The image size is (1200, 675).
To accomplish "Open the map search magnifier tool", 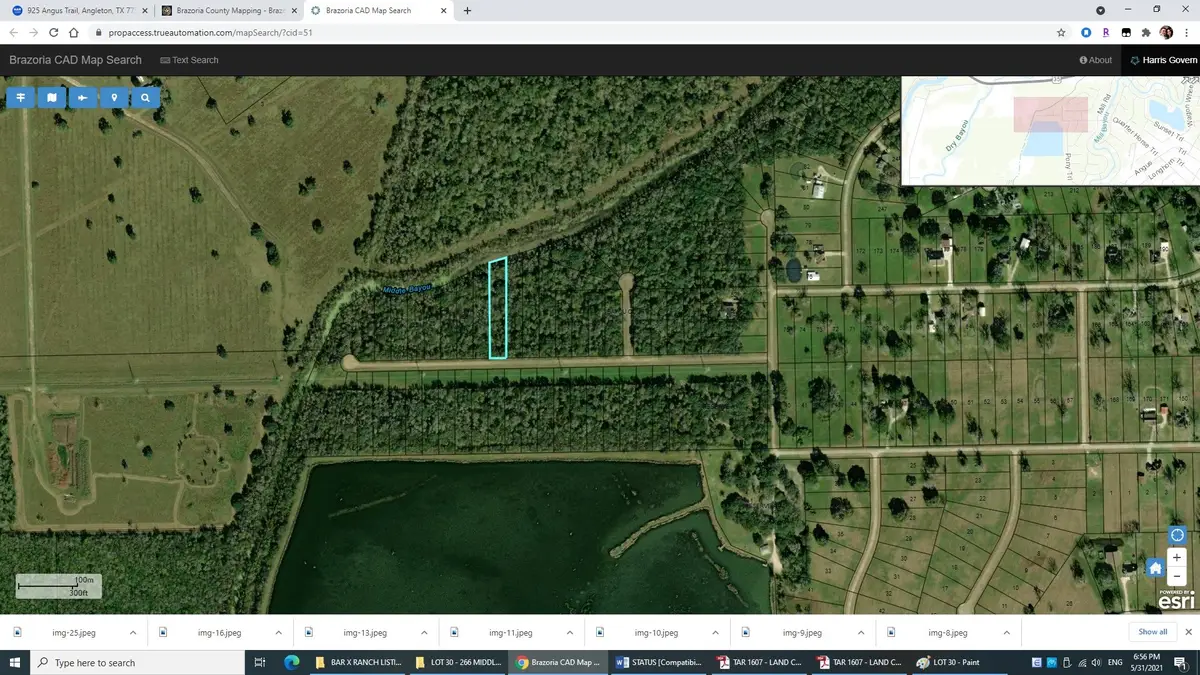I will [x=145, y=98].
